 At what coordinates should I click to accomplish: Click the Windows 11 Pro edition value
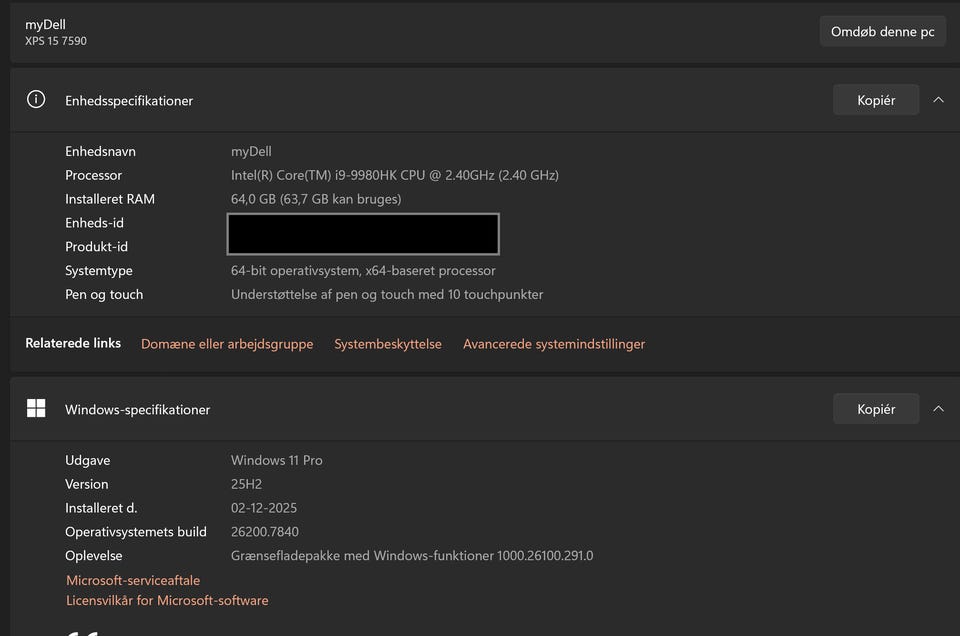tap(277, 460)
